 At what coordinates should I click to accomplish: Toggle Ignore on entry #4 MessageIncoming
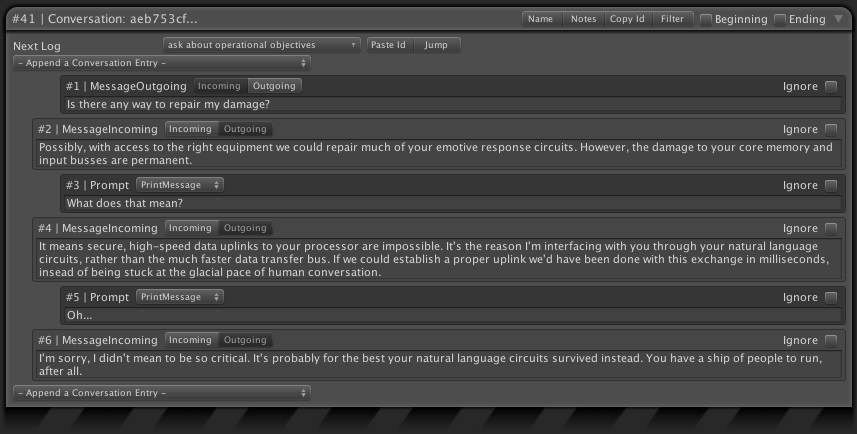pos(830,228)
